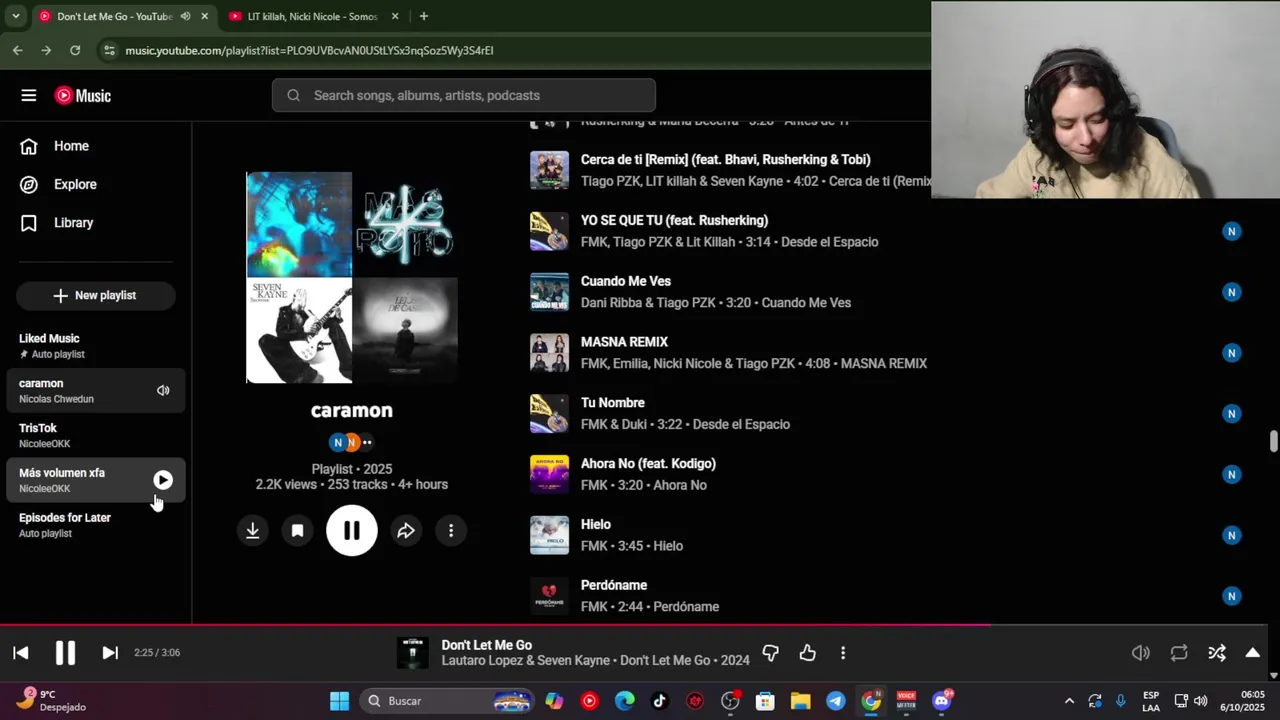Image resolution: width=1280 pixels, height=720 pixels.
Task: Dislike Don't Let Me Go
Action: pyautogui.click(x=770, y=653)
